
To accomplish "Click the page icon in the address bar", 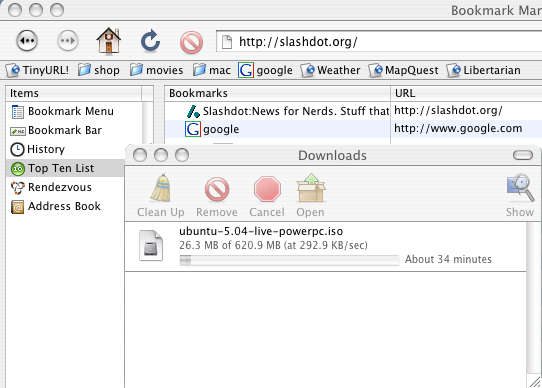I will click(x=227, y=42).
